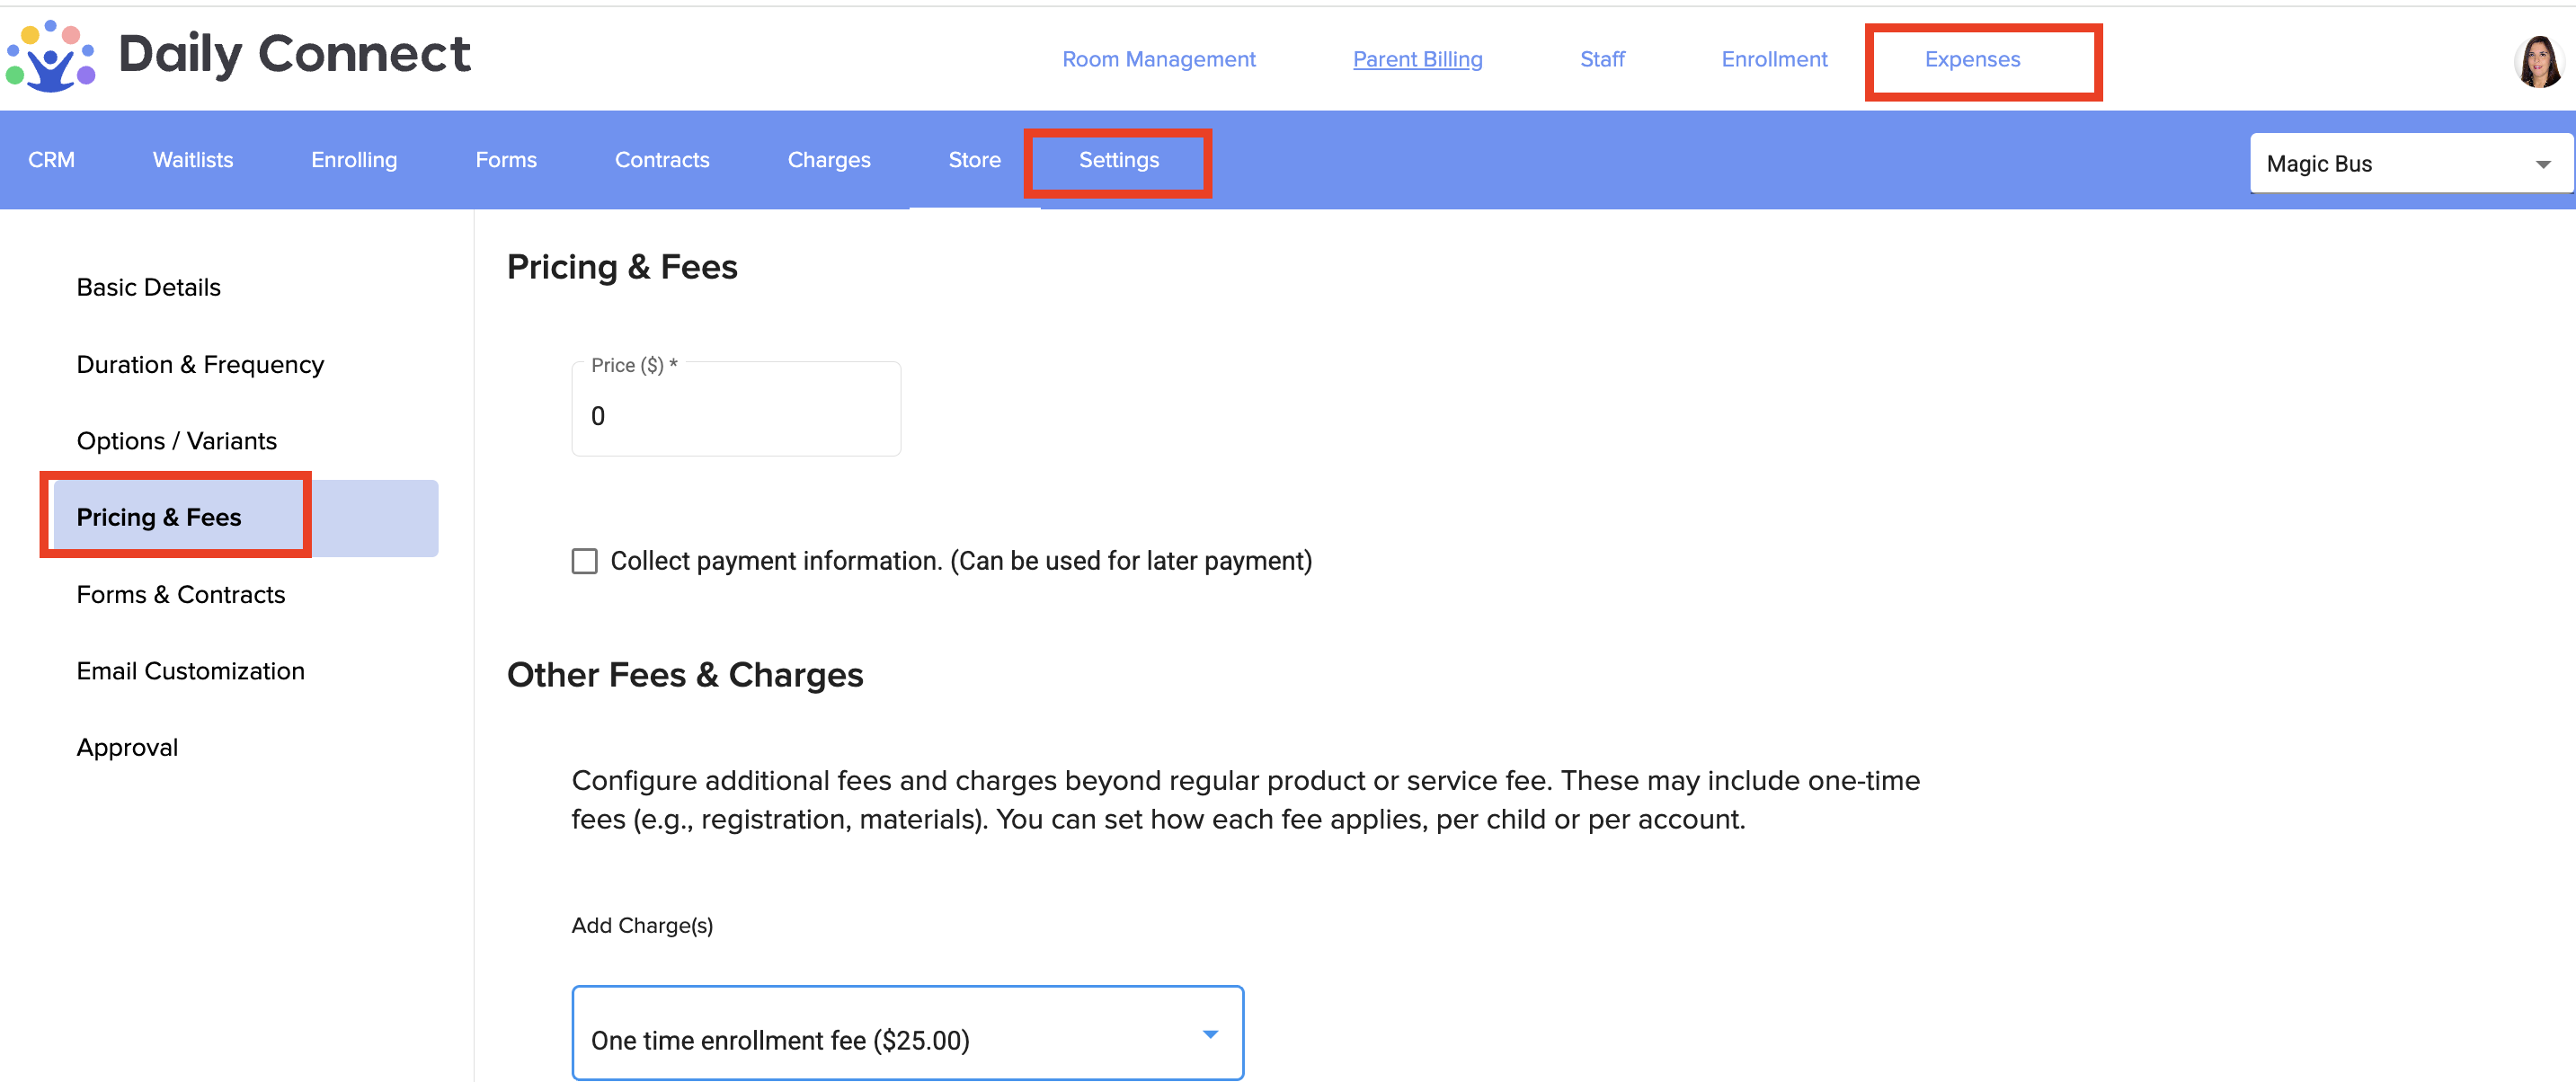The width and height of the screenshot is (2576, 1082).
Task: Select the Waitlists tab
Action: (x=192, y=161)
